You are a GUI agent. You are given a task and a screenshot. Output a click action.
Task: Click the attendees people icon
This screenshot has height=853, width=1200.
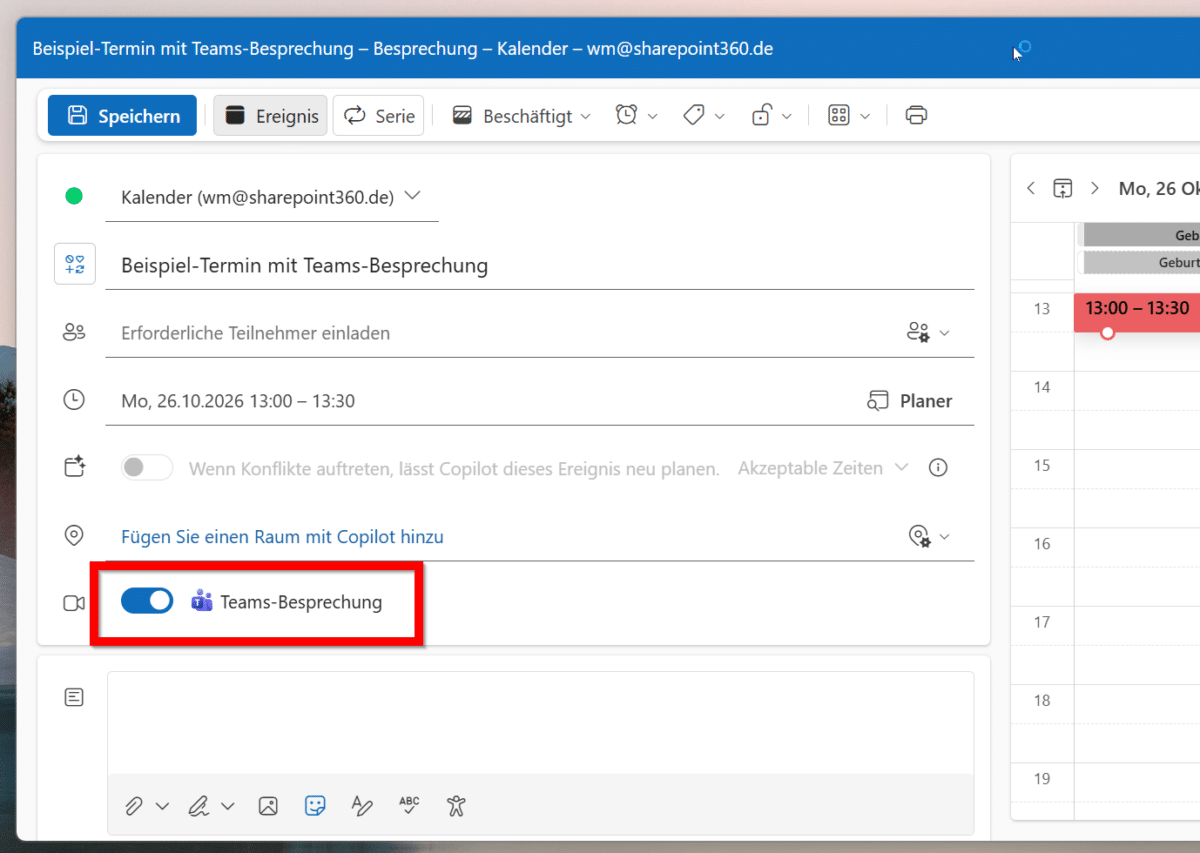(x=74, y=333)
